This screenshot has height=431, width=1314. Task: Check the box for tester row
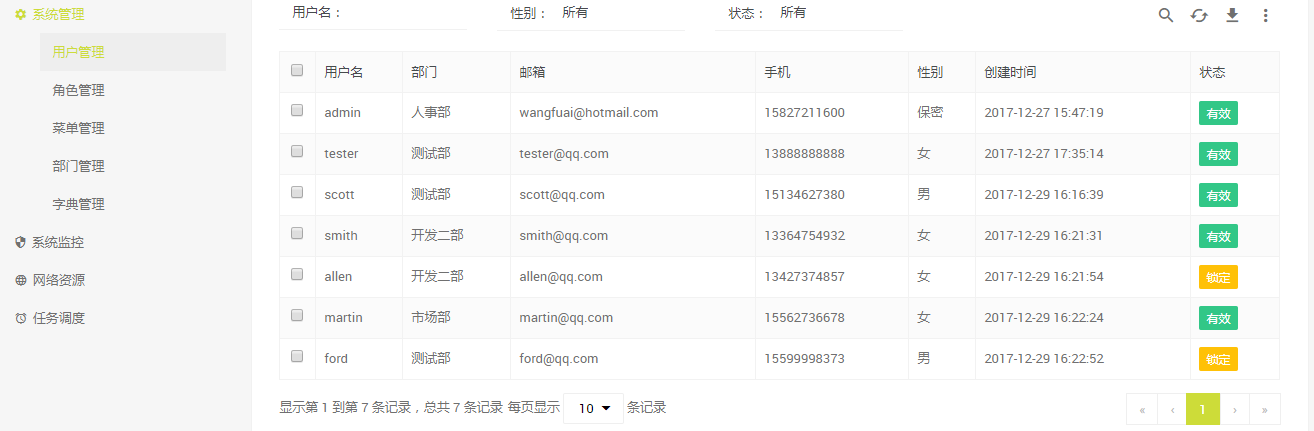297,151
